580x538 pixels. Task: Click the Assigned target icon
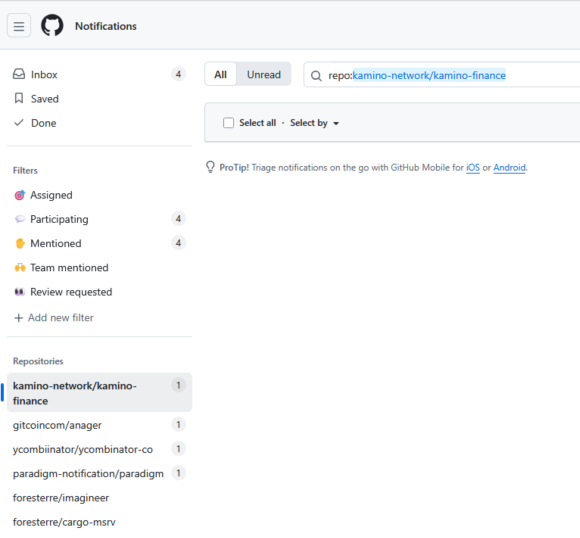coord(20,195)
